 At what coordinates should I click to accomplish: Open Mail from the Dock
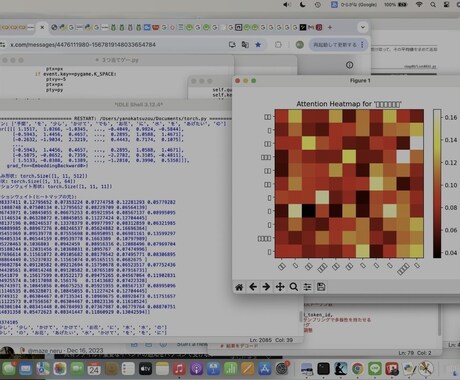(x=26, y=369)
